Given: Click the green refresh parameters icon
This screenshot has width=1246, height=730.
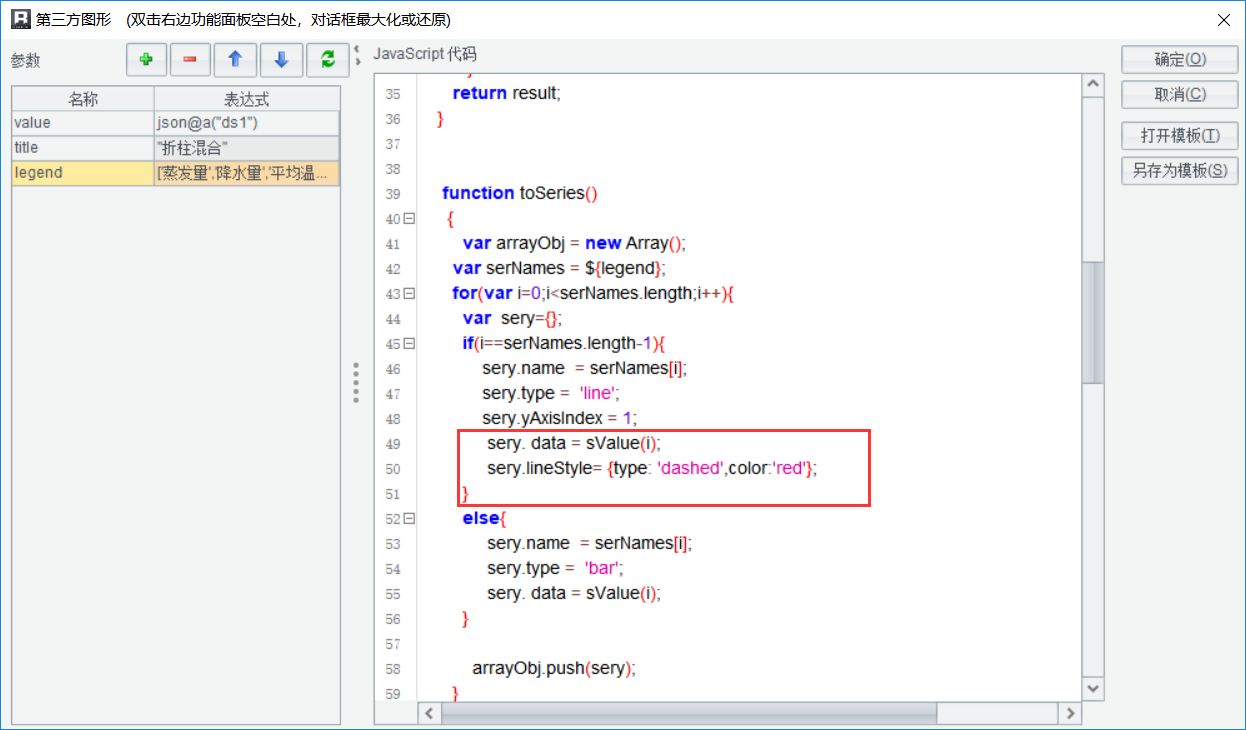Looking at the screenshot, I should [x=327, y=60].
